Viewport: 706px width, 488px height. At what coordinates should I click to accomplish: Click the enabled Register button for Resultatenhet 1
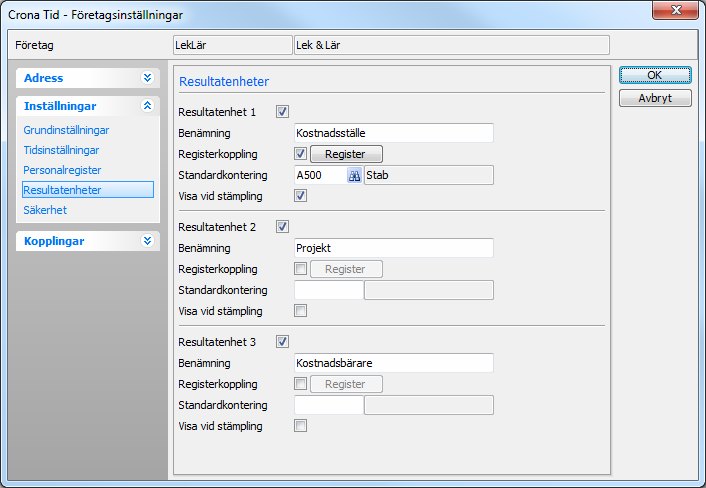tap(346, 154)
